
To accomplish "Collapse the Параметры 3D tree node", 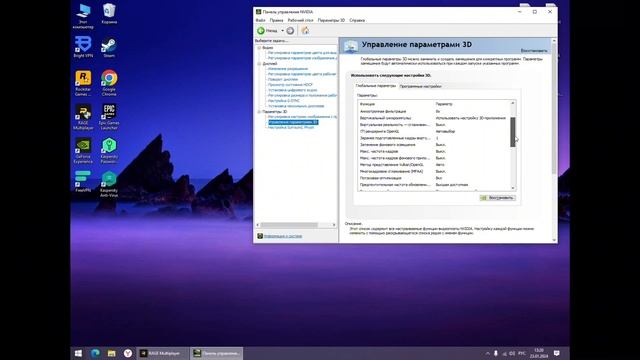I will (259, 111).
